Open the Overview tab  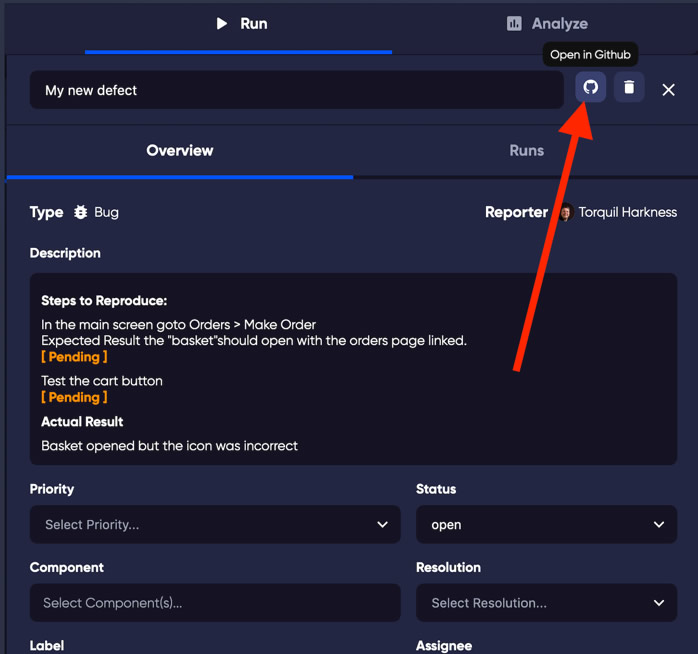point(180,150)
